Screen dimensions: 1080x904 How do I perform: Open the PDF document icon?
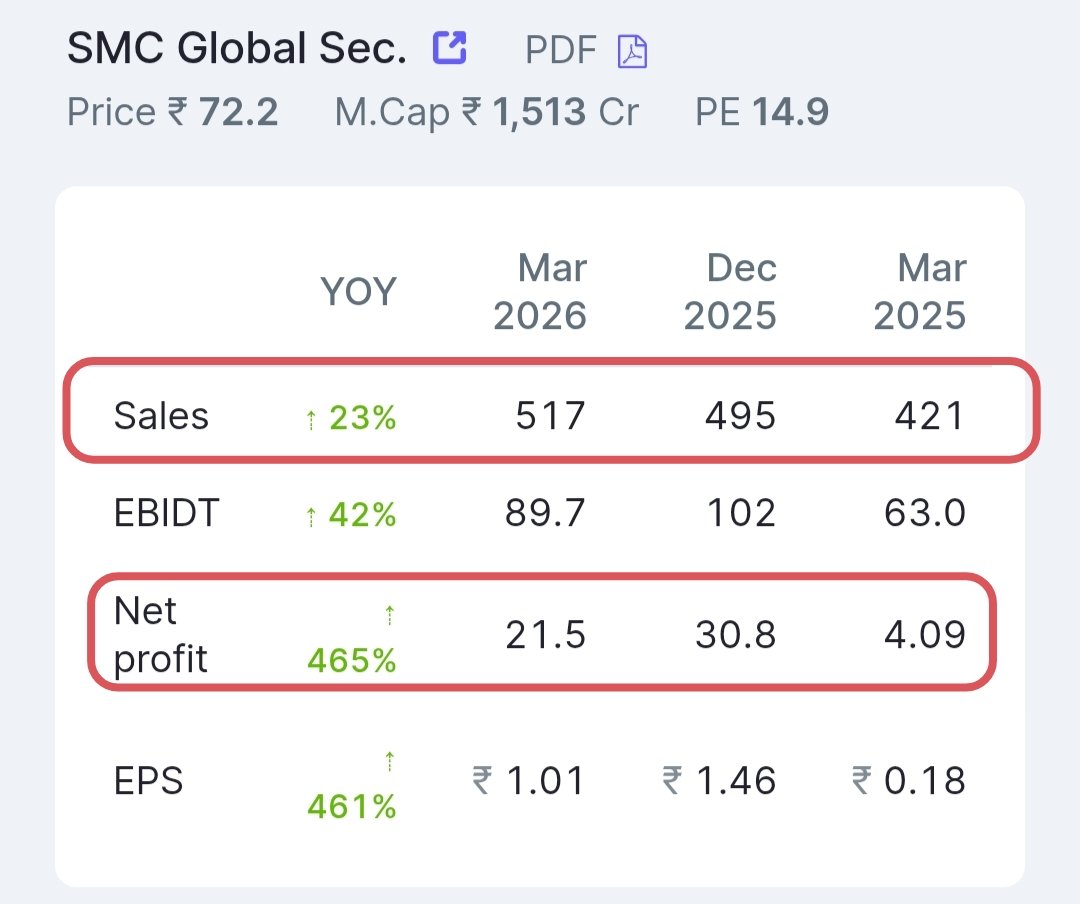click(632, 51)
